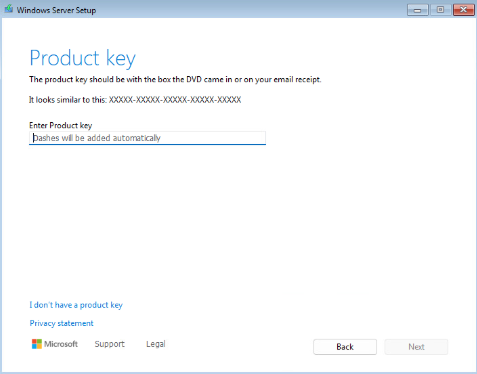
Task: Click the XXXXX-XXXXX sample key format text
Action: pyautogui.click(x=175, y=100)
